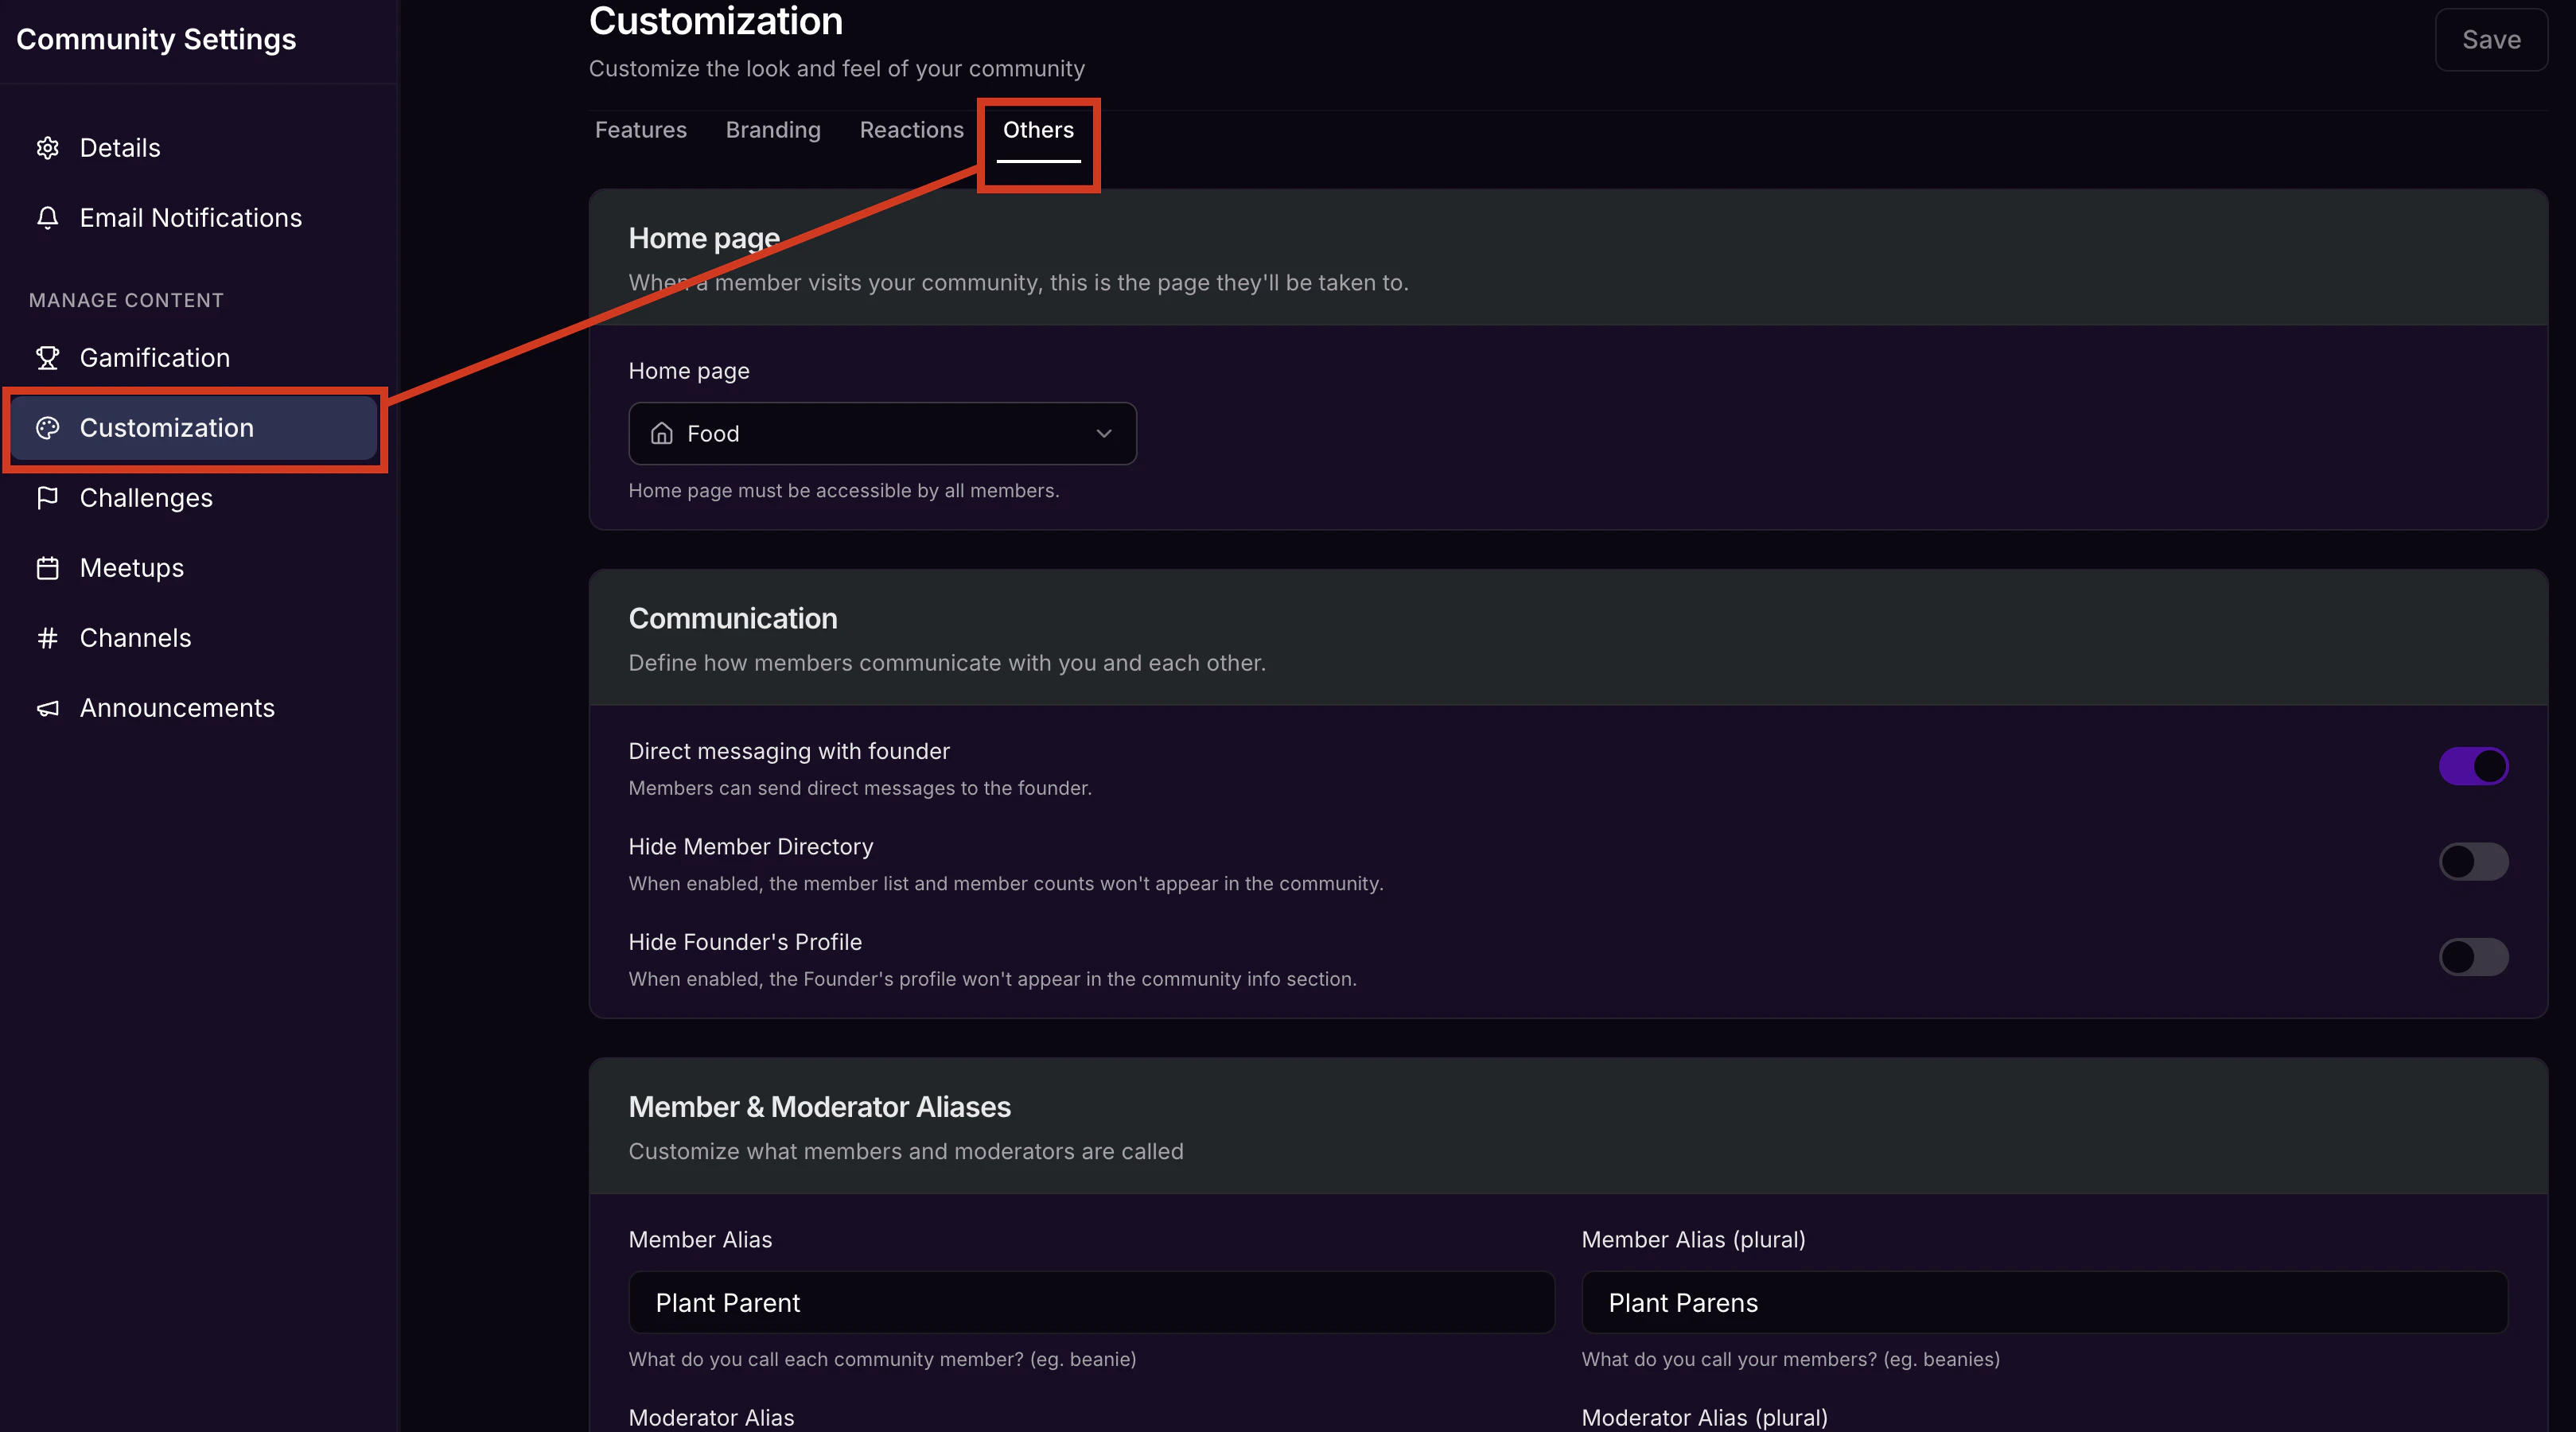Click the palette icon beside Customization
This screenshot has width=2576, height=1432.
pos(47,428)
